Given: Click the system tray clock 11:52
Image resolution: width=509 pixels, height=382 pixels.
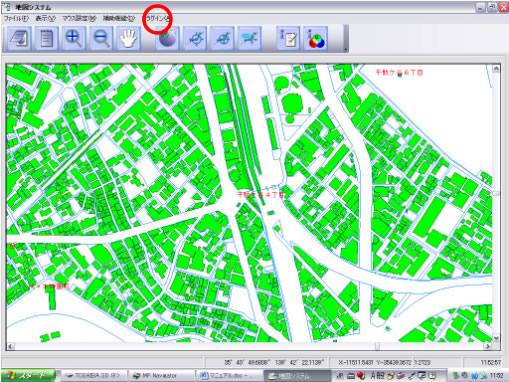Looking at the screenshot, I should click(x=496, y=376).
